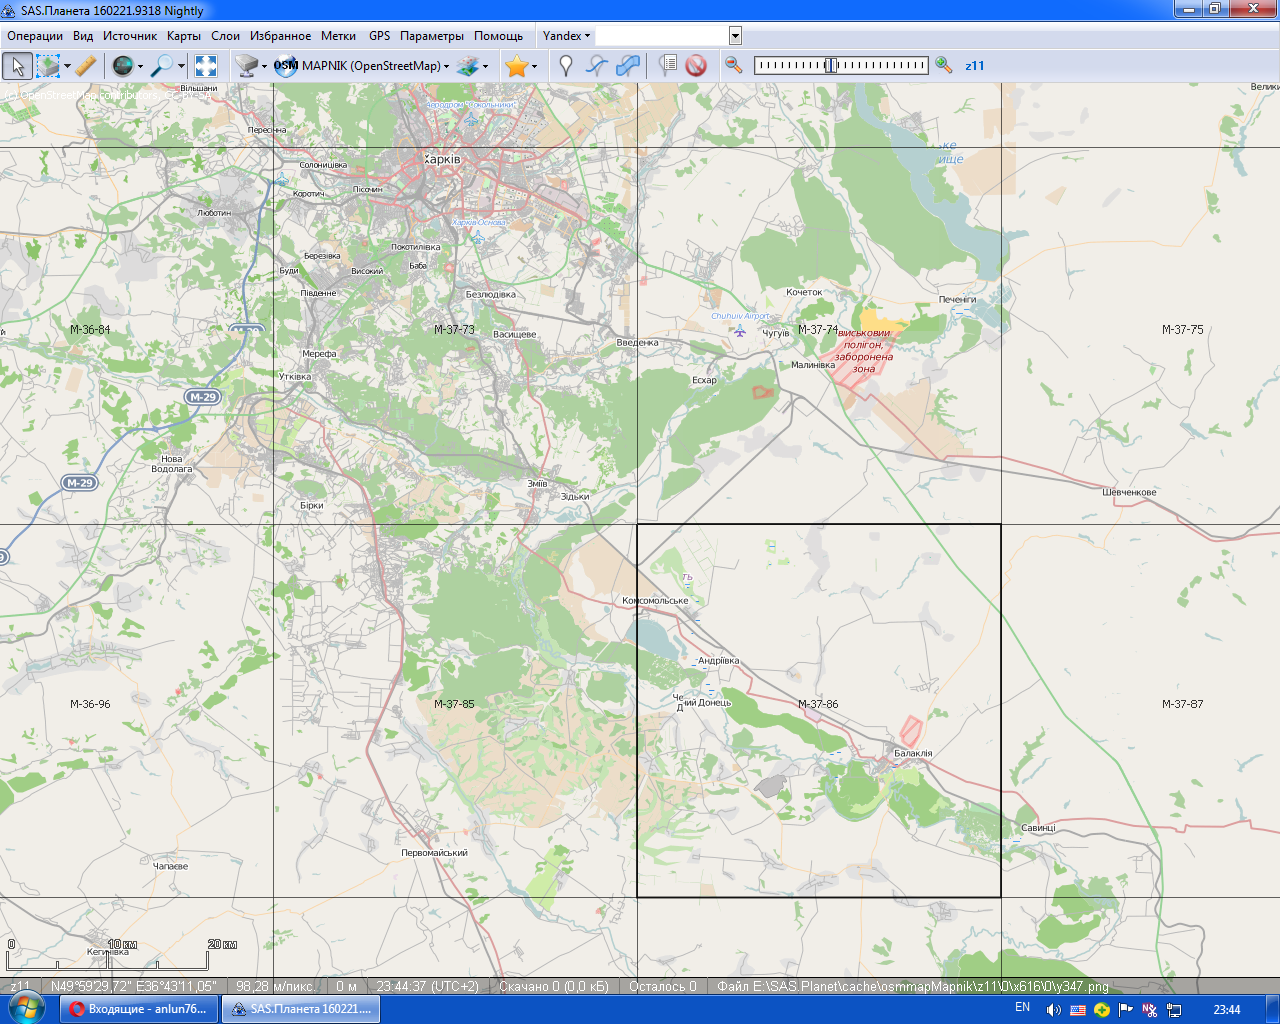Toggle the arrow move/pan cursor tool
This screenshot has width=1280, height=1024.
(17, 66)
